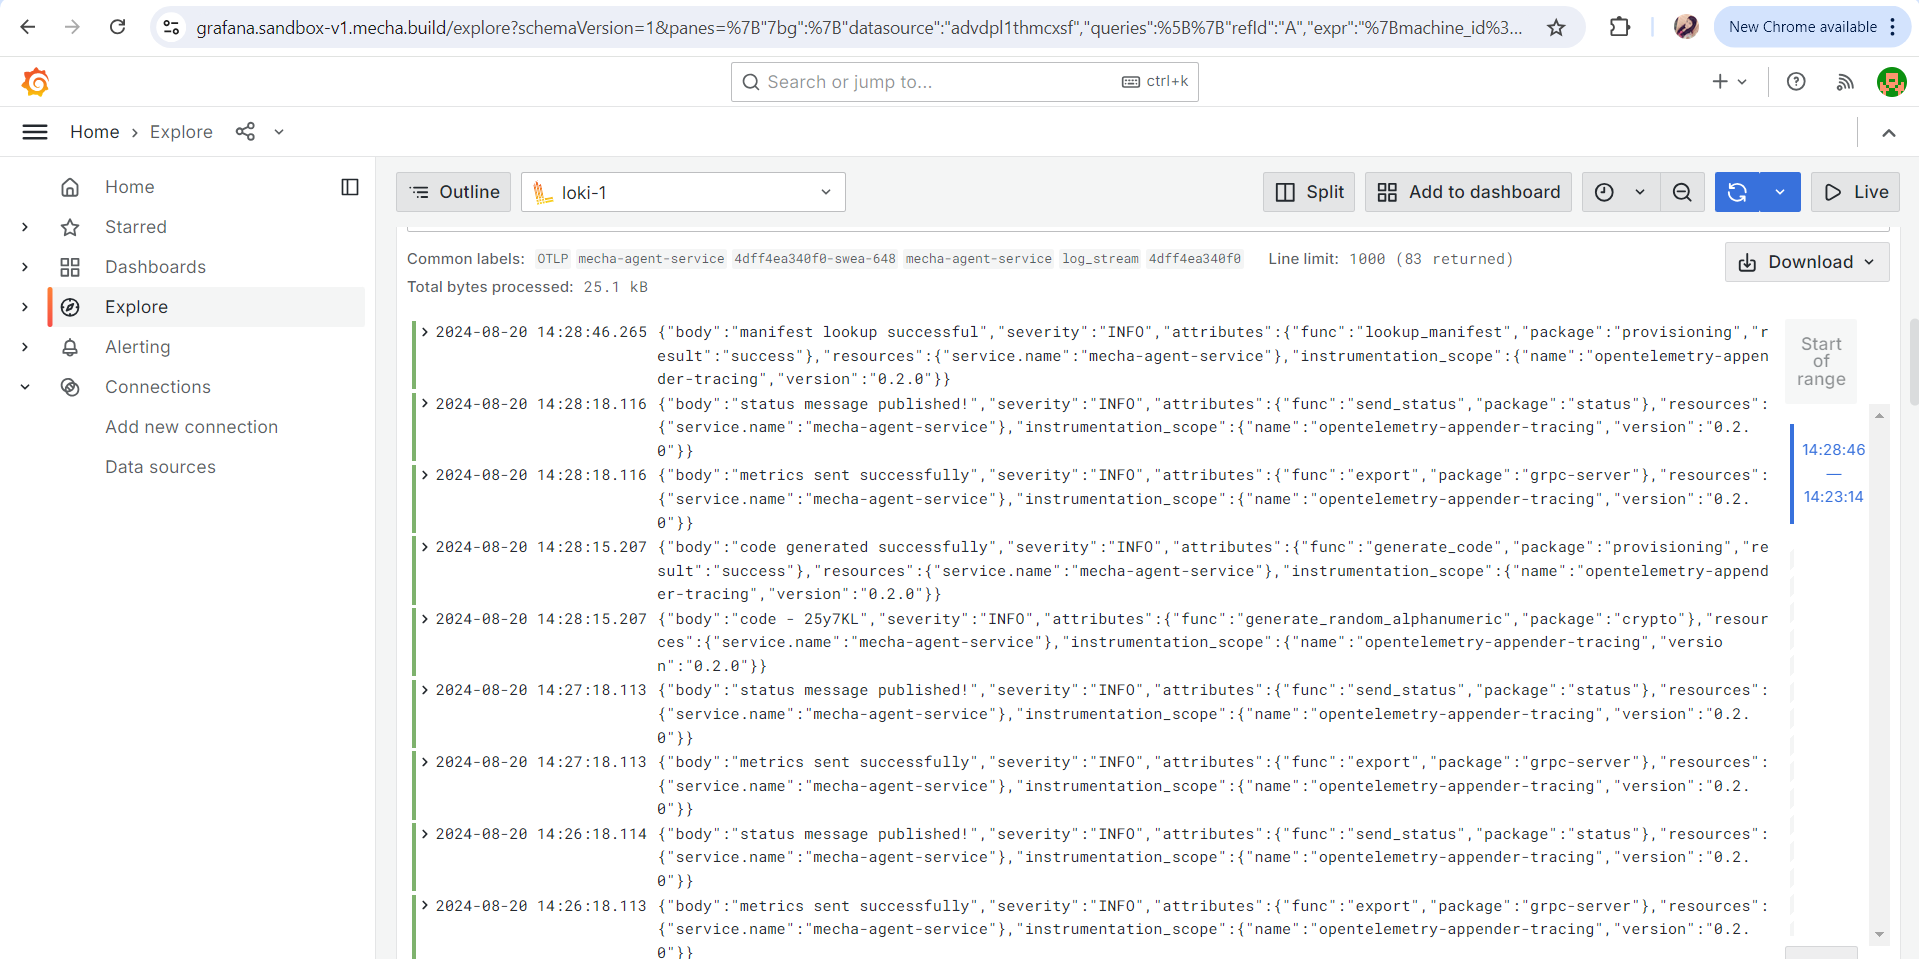This screenshot has width=1919, height=959.
Task: Focus the Search or jump to field
Action: pyautogui.click(x=940, y=82)
